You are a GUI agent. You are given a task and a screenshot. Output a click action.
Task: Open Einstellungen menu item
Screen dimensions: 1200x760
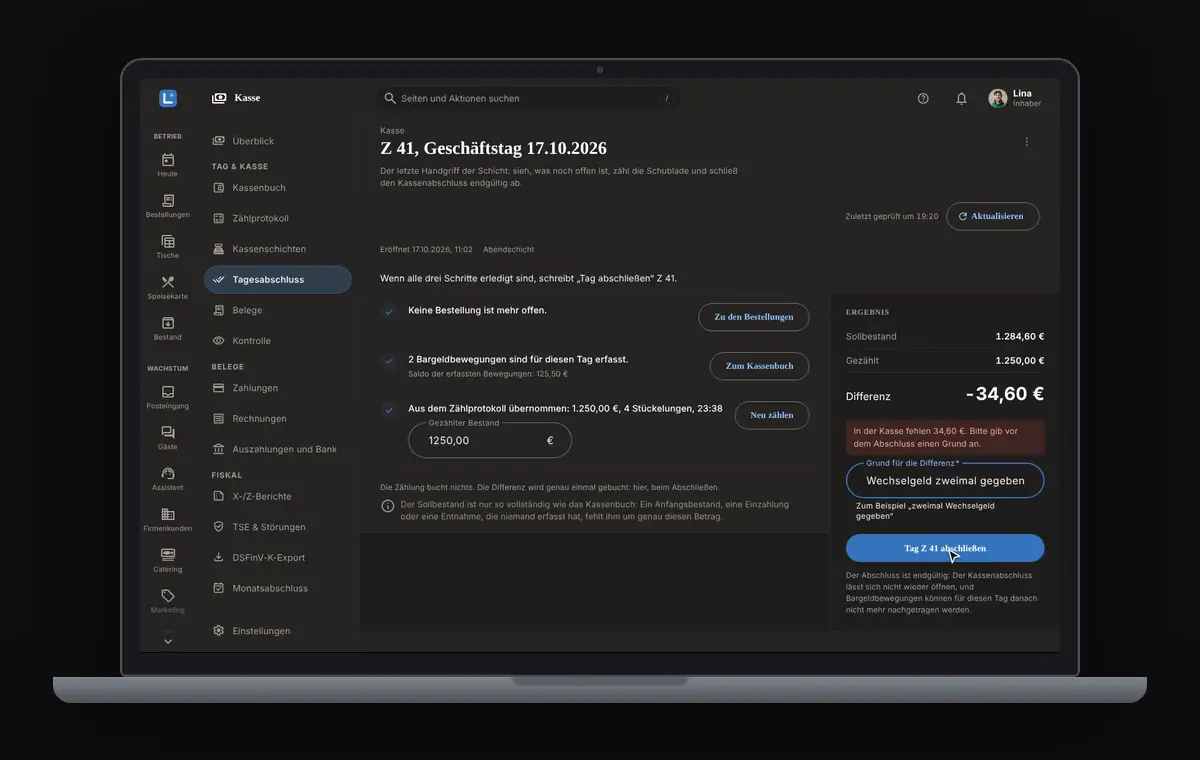(x=277, y=631)
